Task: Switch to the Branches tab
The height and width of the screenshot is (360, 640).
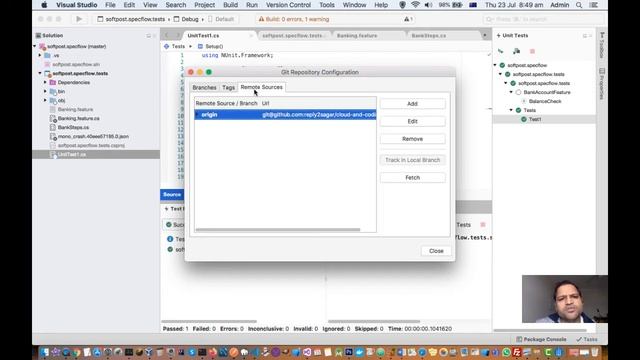Action: pos(204,87)
